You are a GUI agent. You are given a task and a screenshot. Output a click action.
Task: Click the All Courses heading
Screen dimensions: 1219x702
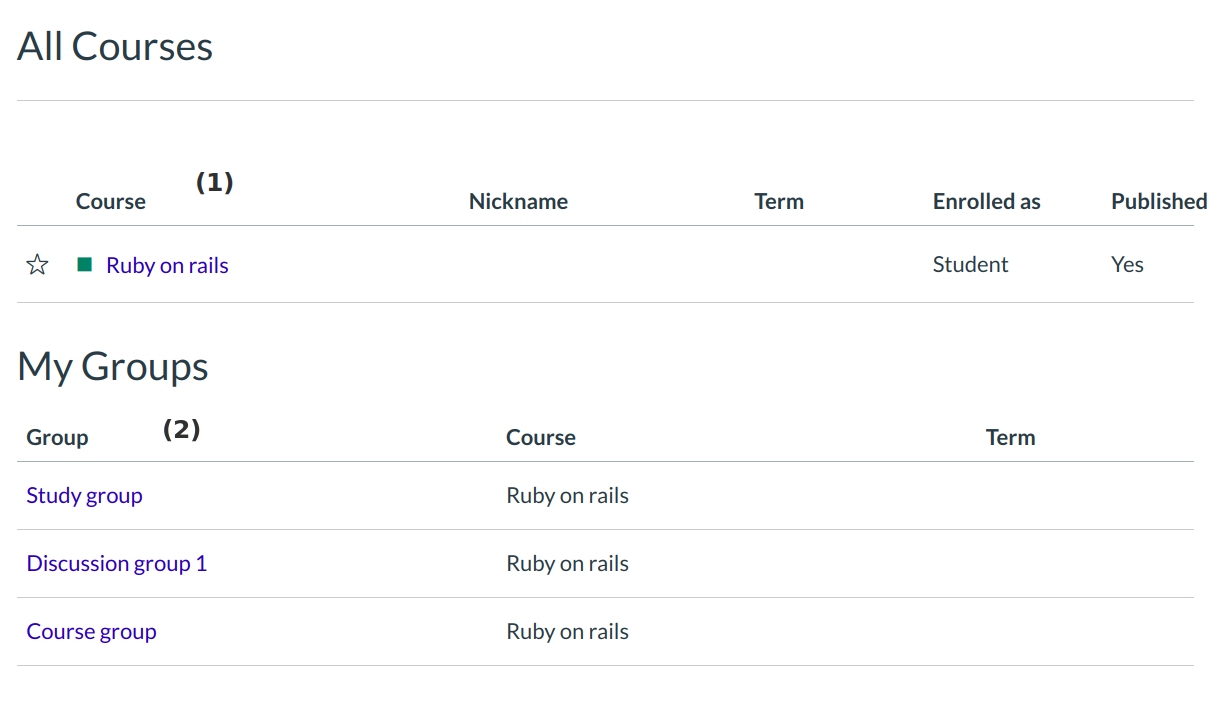(115, 47)
